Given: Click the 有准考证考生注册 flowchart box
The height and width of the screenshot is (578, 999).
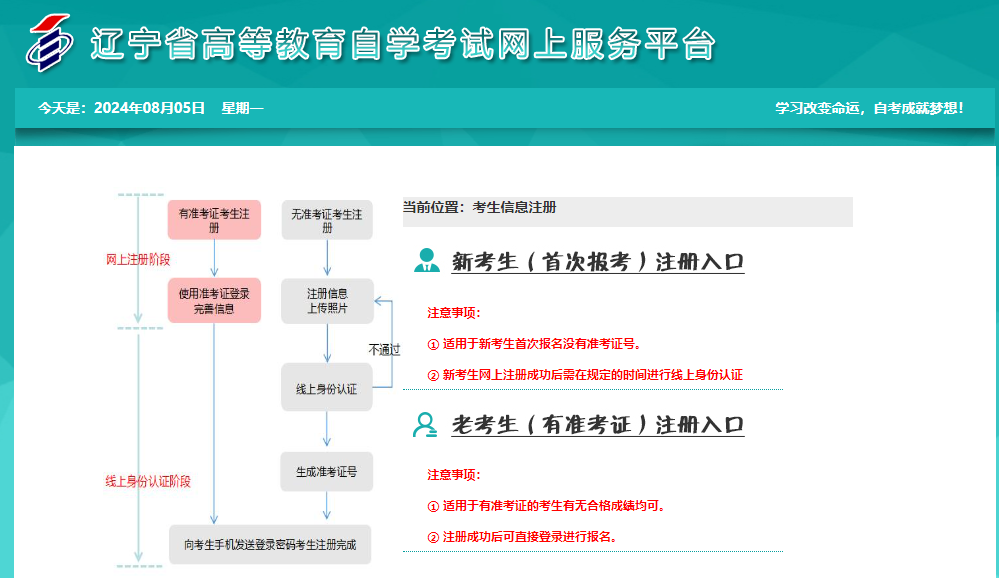Looking at the screenshot, I should (214, 220).
